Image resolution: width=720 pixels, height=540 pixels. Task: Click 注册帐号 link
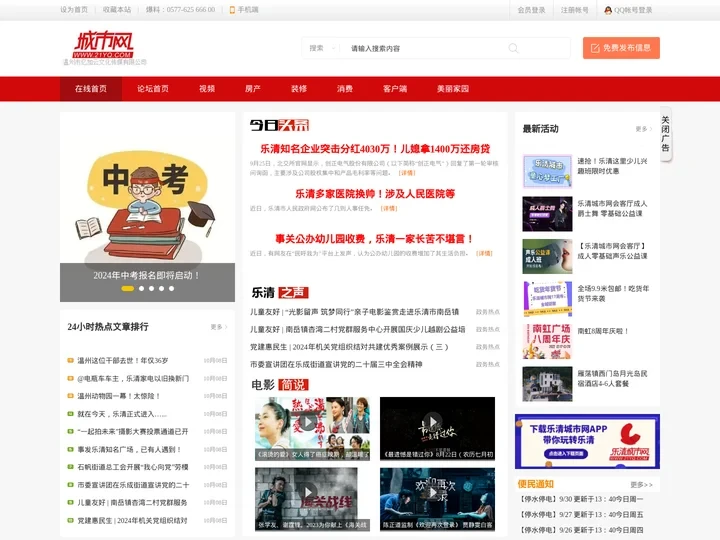pos(574,10)
